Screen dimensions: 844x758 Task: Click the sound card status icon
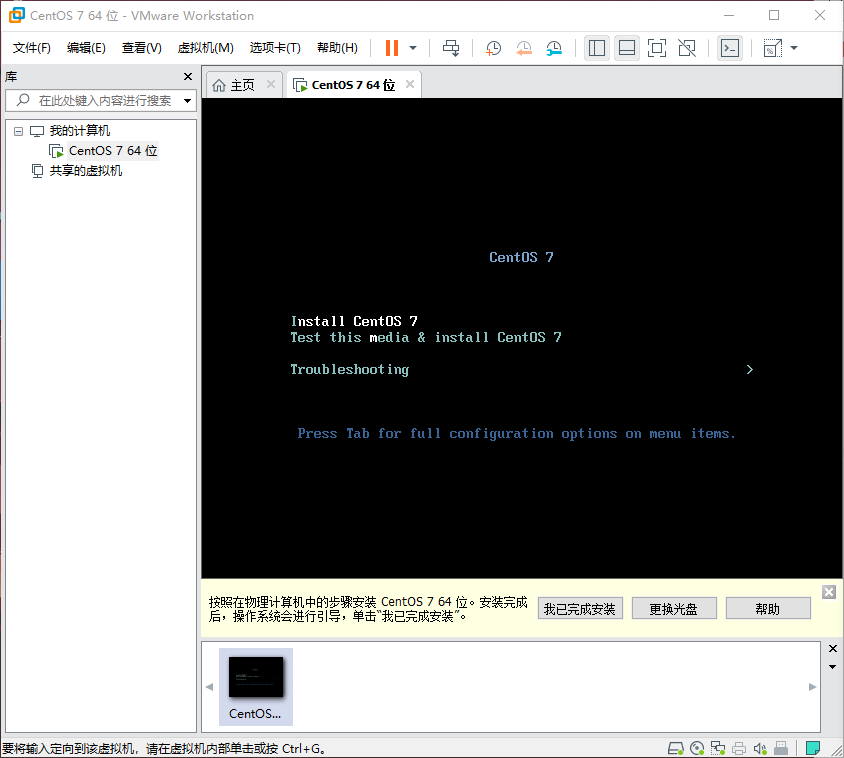(x=759, y=748)
